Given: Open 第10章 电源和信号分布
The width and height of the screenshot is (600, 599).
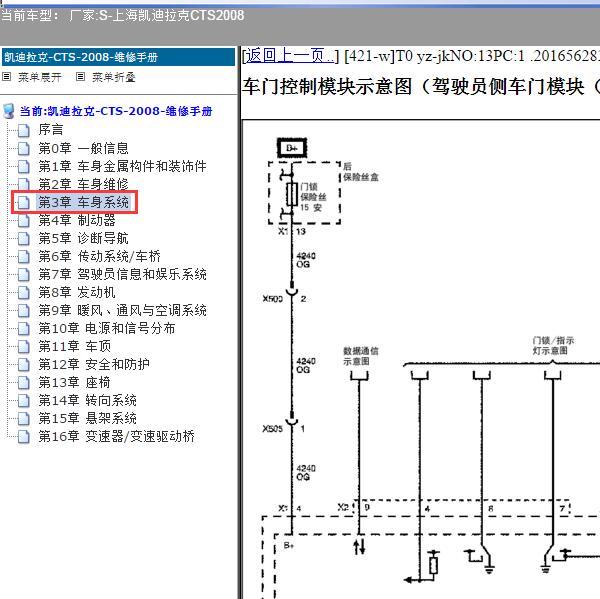Looking at the screenshot, I should pos(107,328).
